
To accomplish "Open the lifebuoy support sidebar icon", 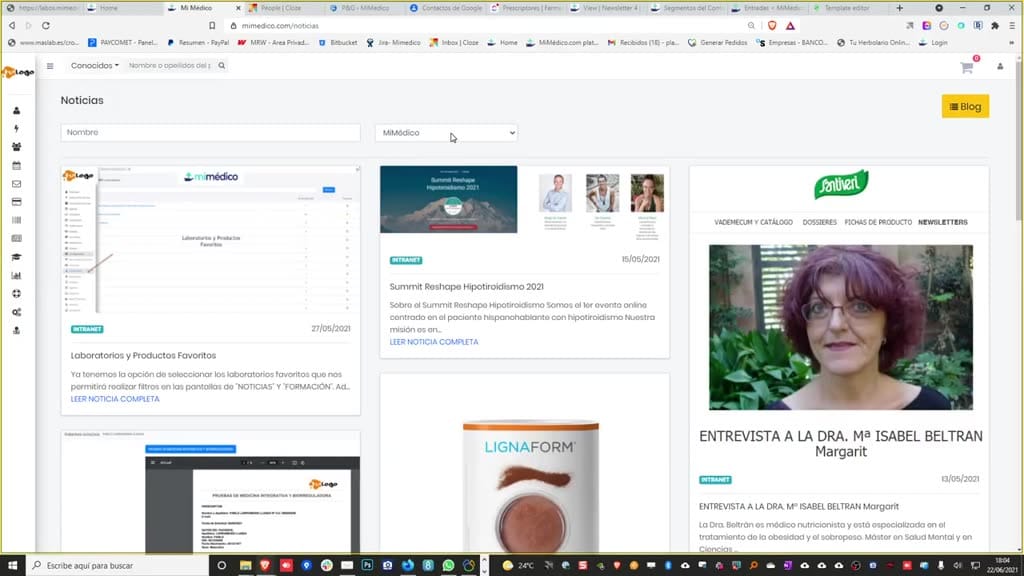I will (x=16, y=294).
